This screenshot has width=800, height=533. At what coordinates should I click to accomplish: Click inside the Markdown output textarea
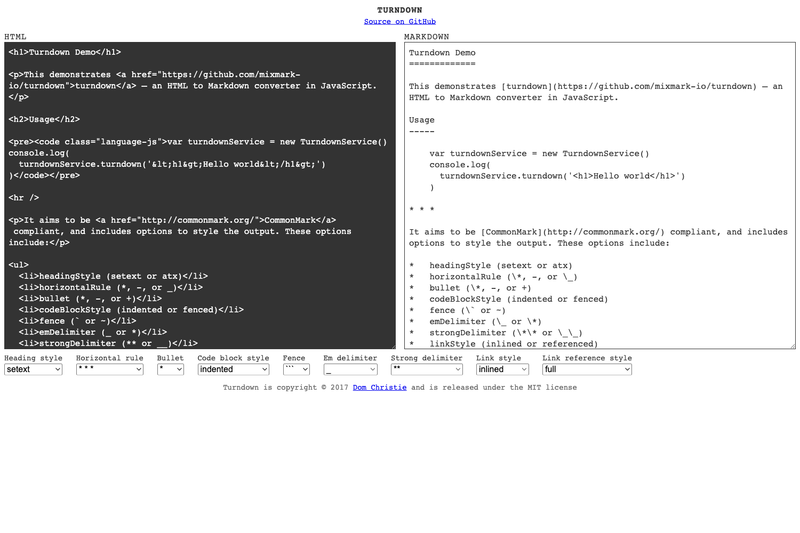point(599,195)
